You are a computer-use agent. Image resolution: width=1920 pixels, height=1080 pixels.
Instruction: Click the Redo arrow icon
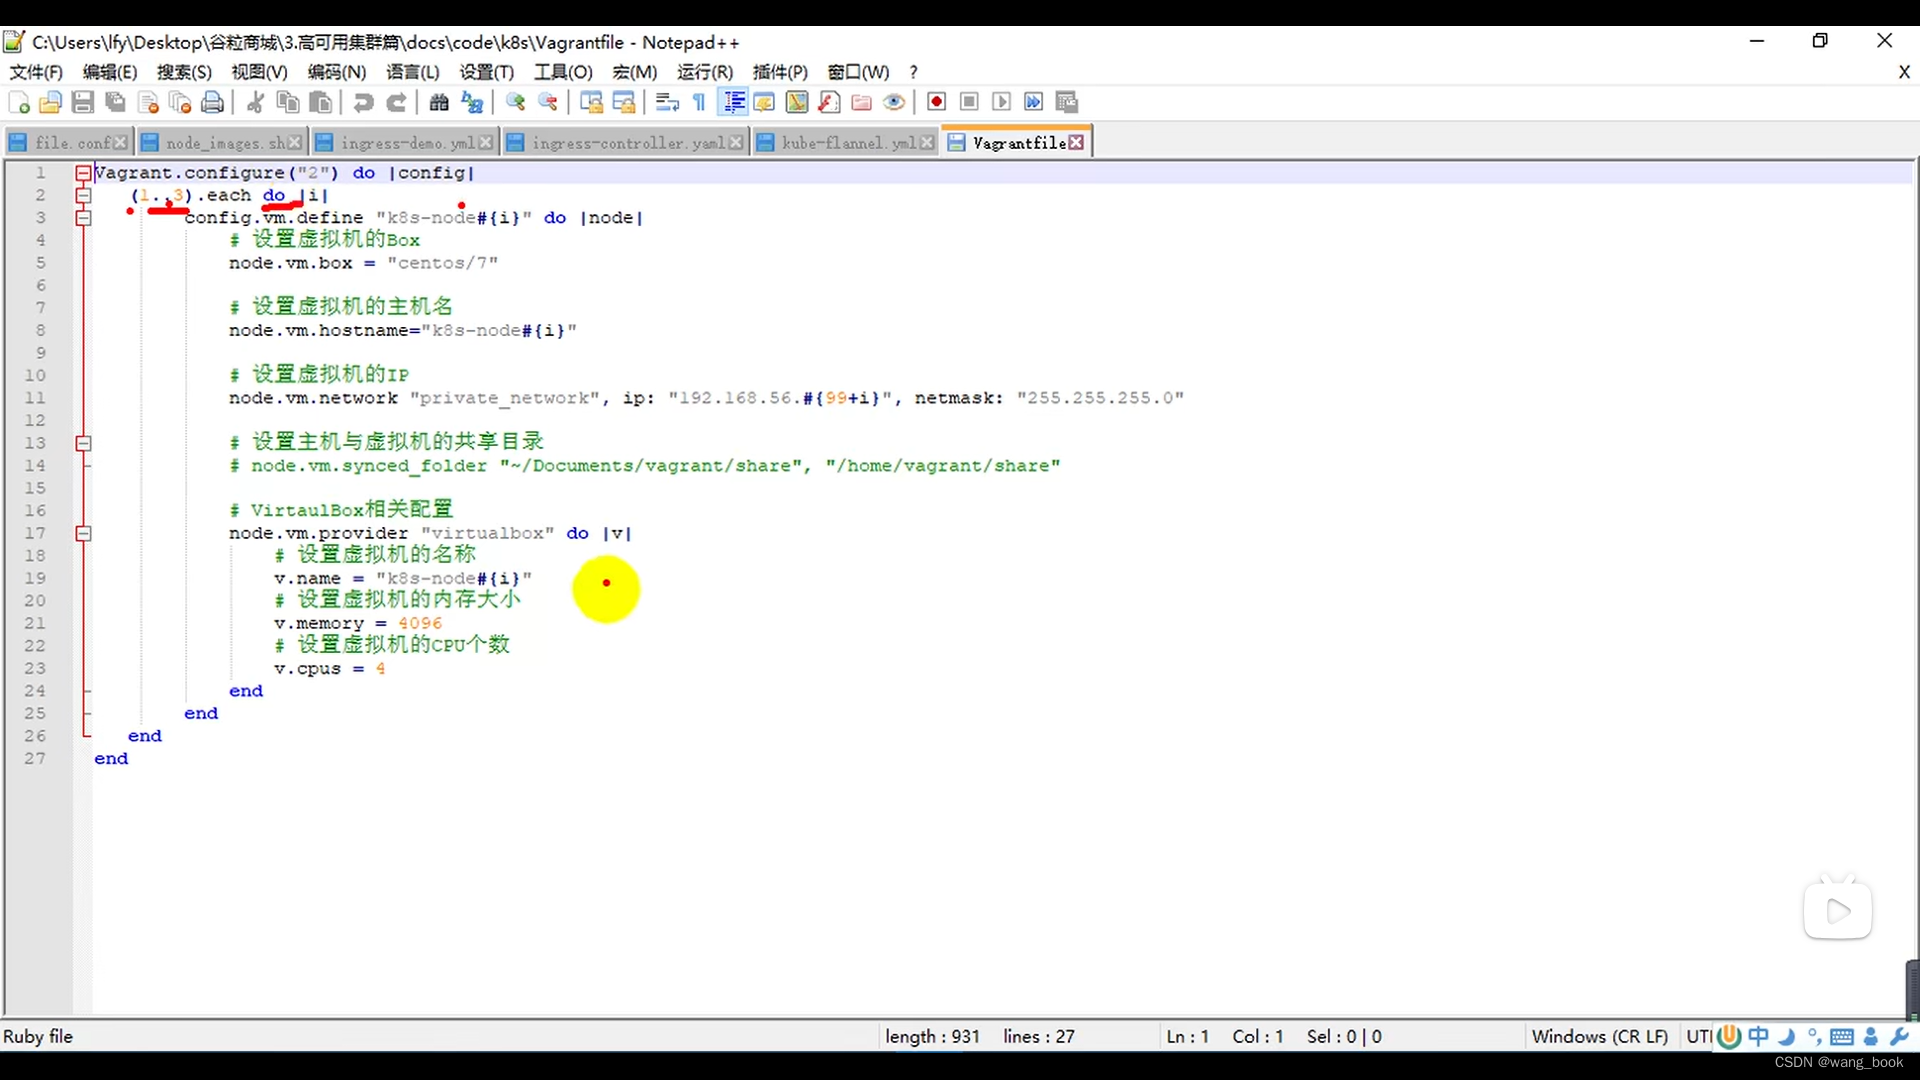point(396,102)
